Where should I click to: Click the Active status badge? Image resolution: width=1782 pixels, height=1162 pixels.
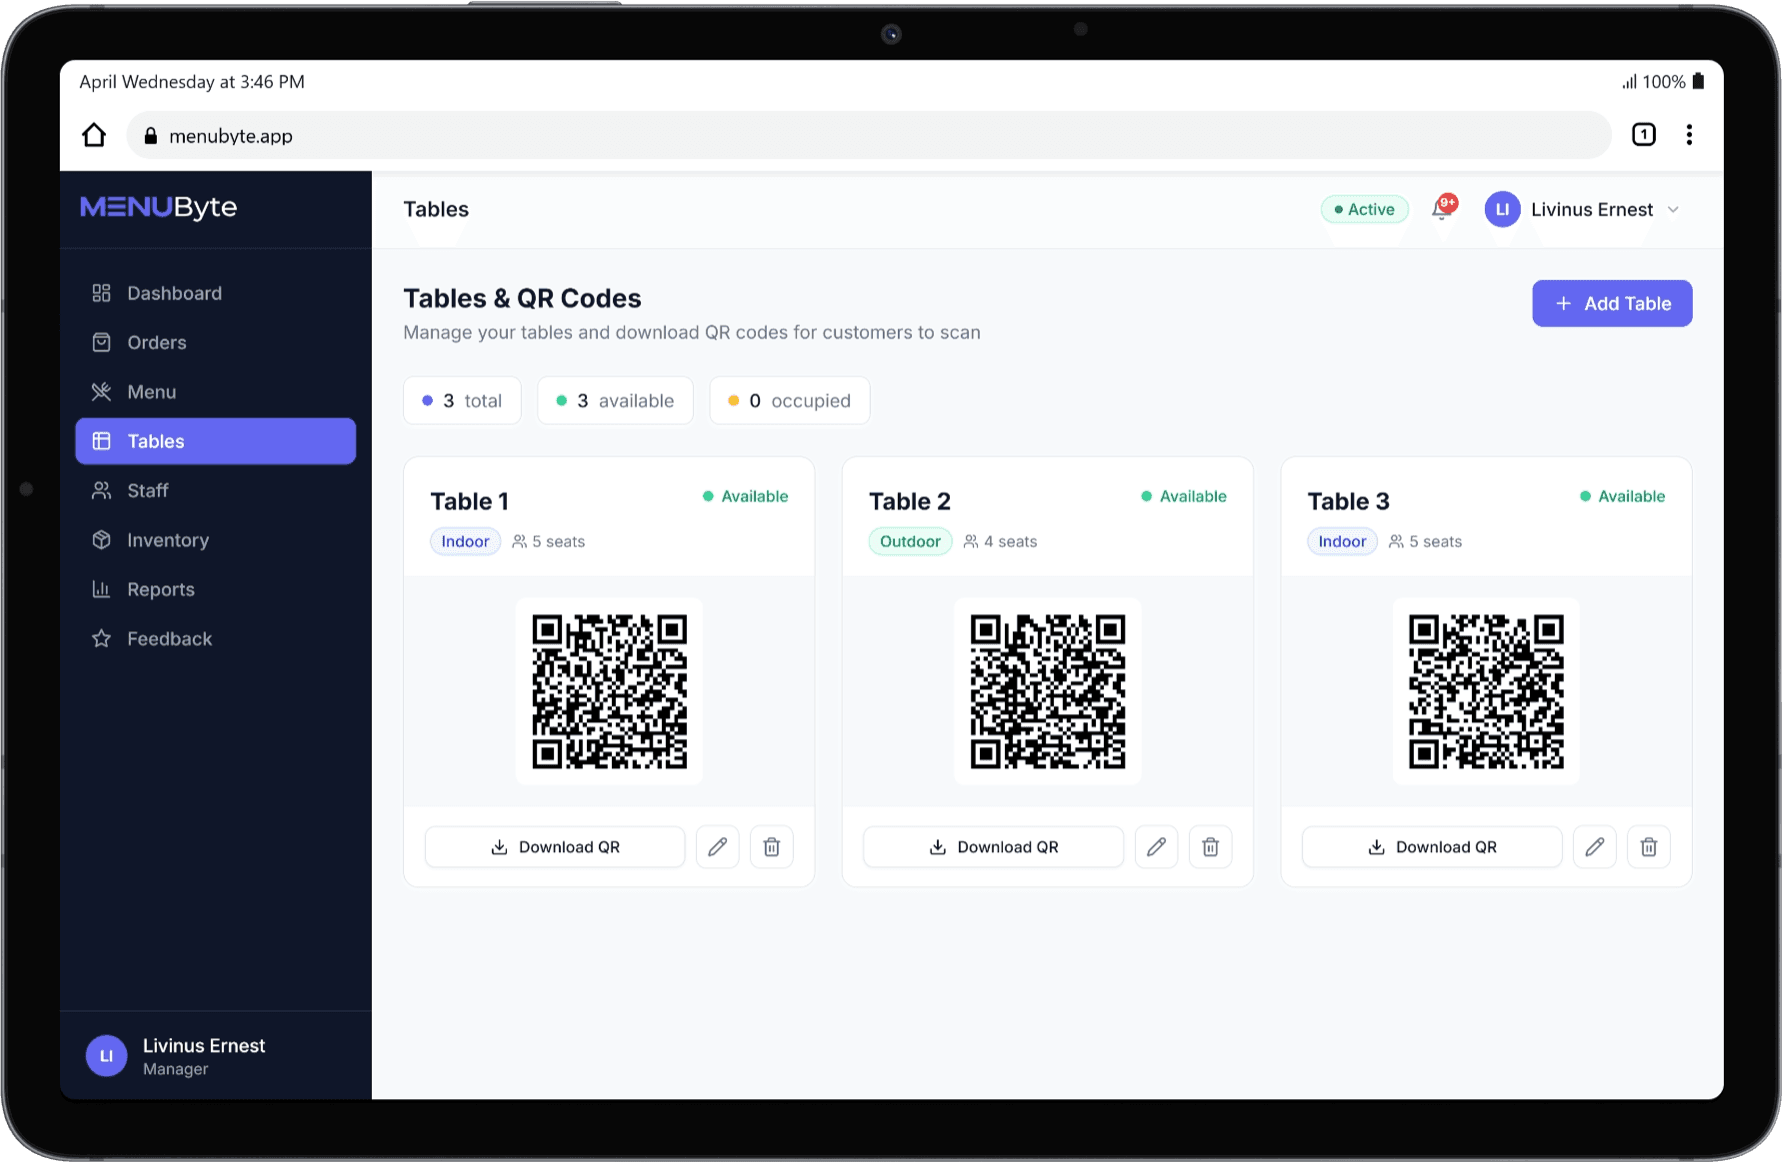(x=1364, y=209)
